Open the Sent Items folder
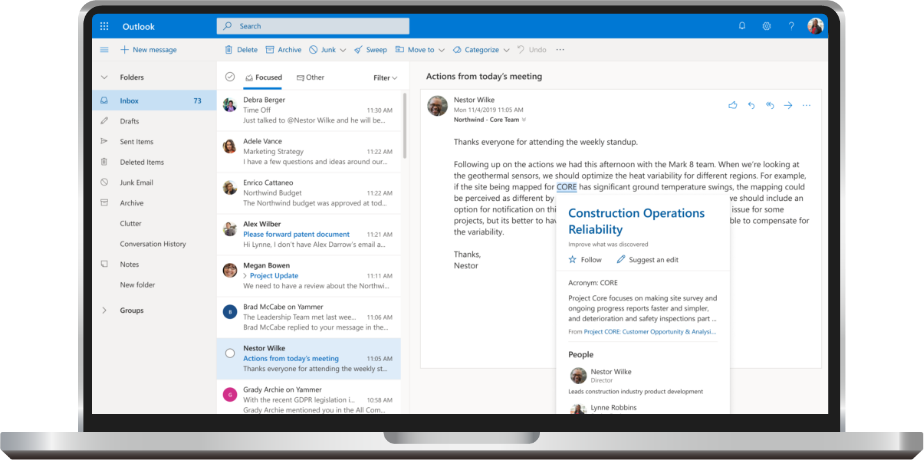The image size is (924, 460). coord(154,141)
